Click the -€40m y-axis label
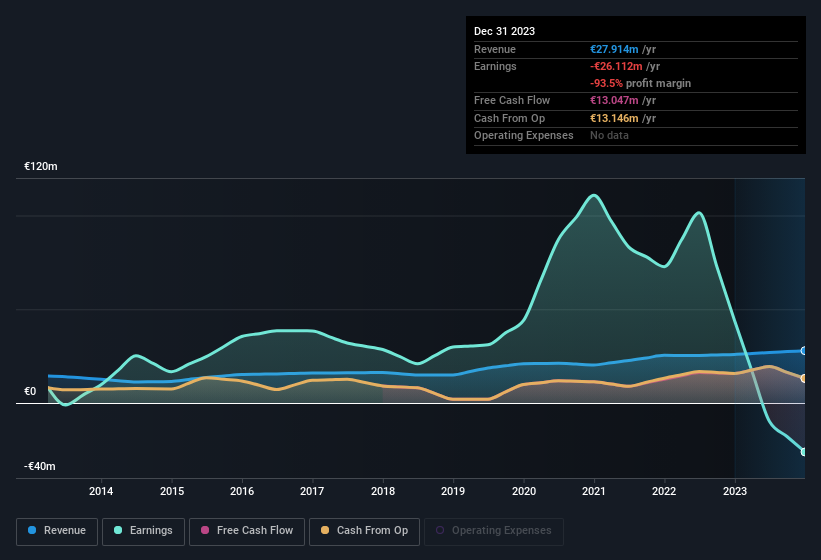The width and height of the screenshot is (821, 560). click(41, 467)
